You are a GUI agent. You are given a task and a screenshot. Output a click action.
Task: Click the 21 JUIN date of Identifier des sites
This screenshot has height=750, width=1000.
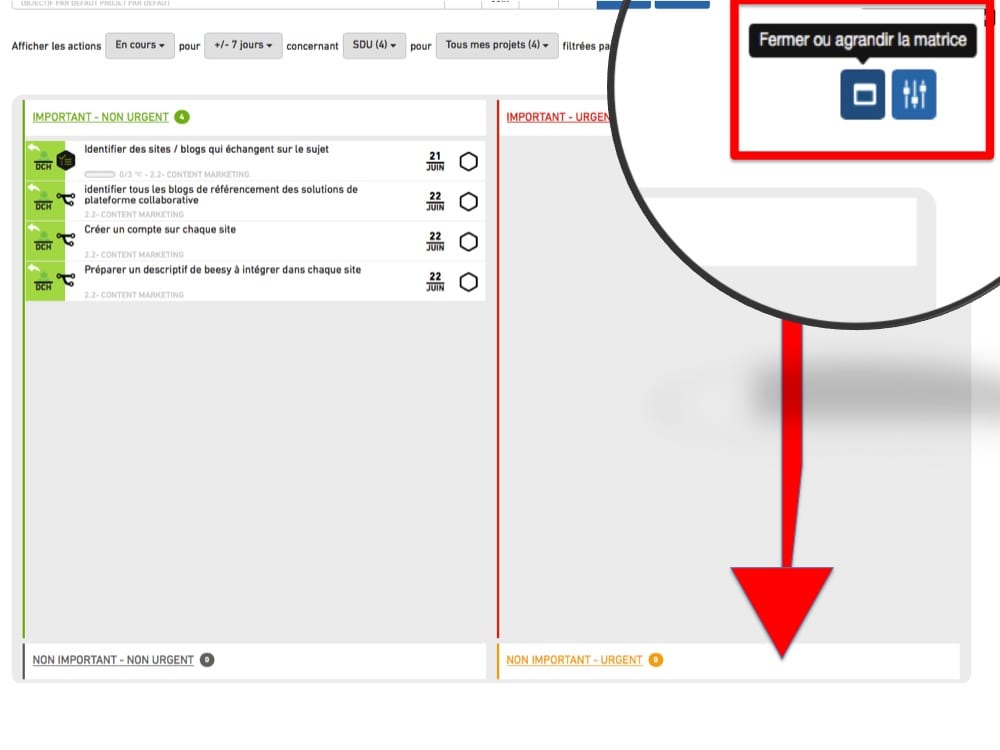point(435,161)
